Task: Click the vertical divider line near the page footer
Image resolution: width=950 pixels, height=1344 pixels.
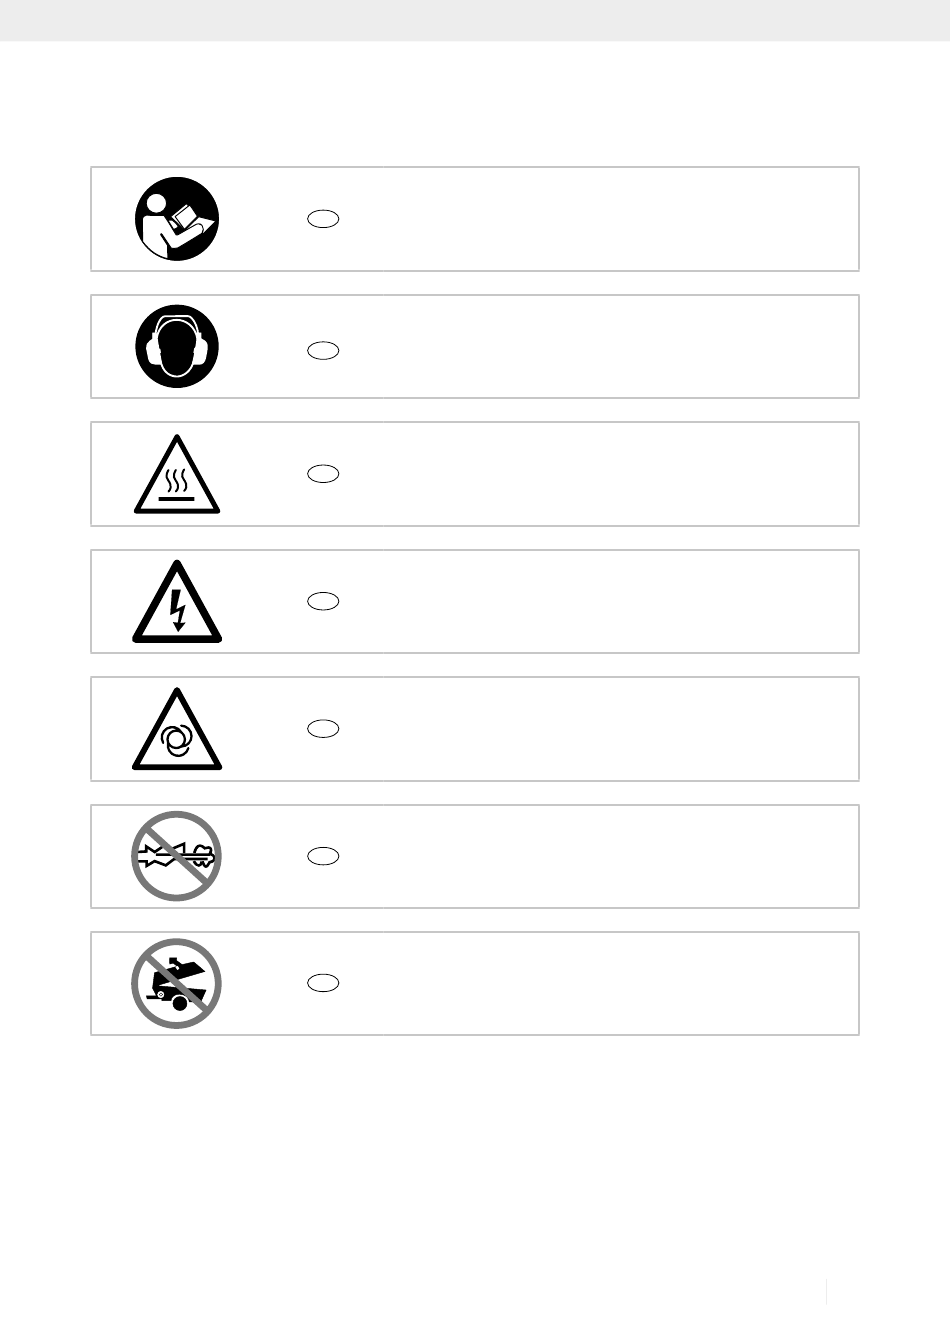Action: coord(827,1292)
